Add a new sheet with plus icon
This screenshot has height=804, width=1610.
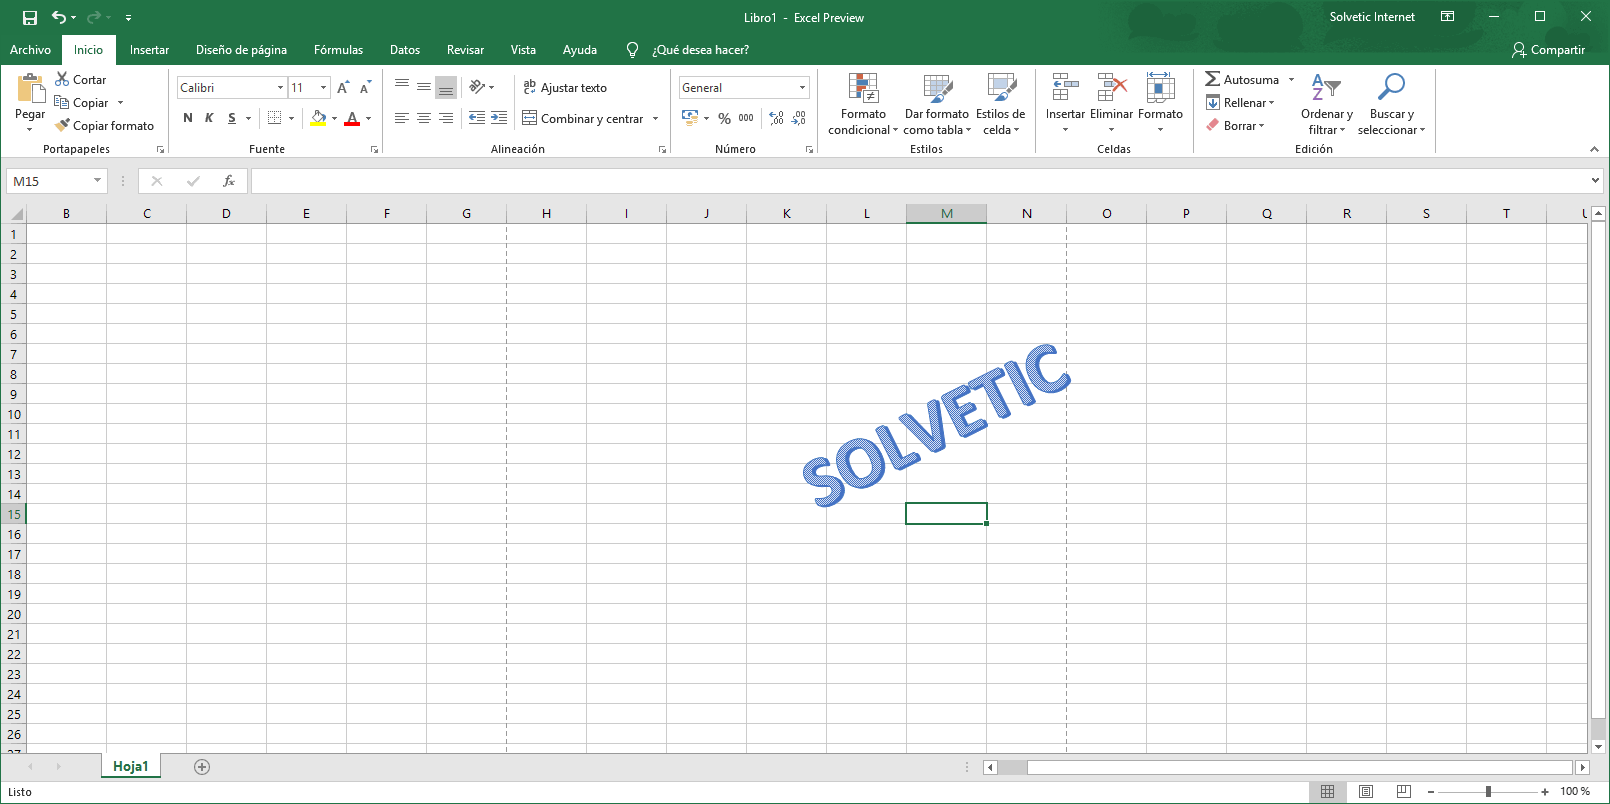coord(202,767)
